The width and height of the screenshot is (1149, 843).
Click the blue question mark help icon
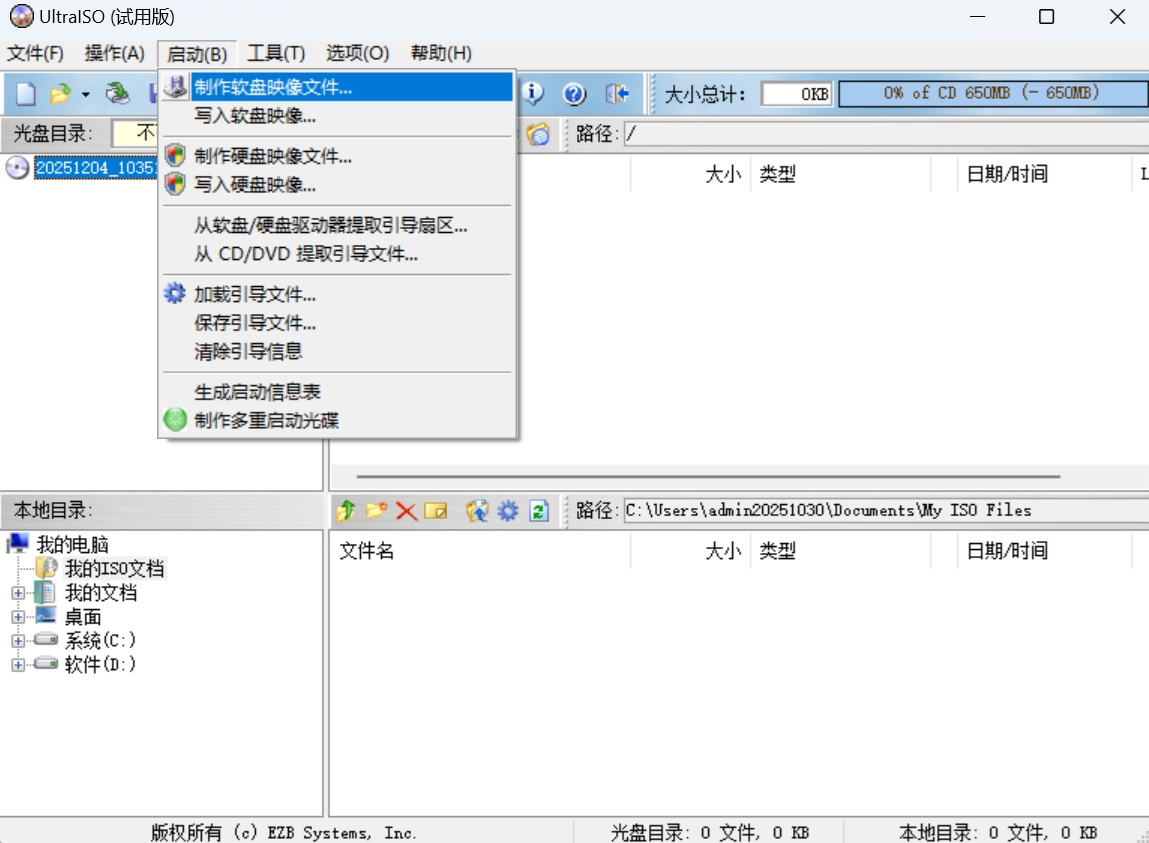573,94
